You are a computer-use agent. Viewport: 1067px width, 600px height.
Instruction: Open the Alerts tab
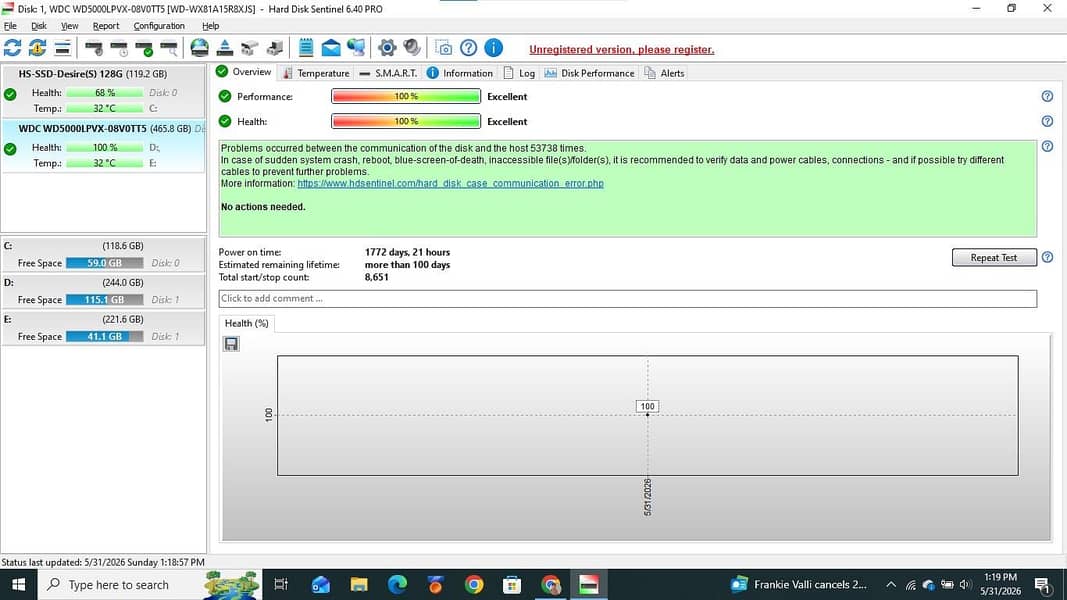[x=664, y=73]
